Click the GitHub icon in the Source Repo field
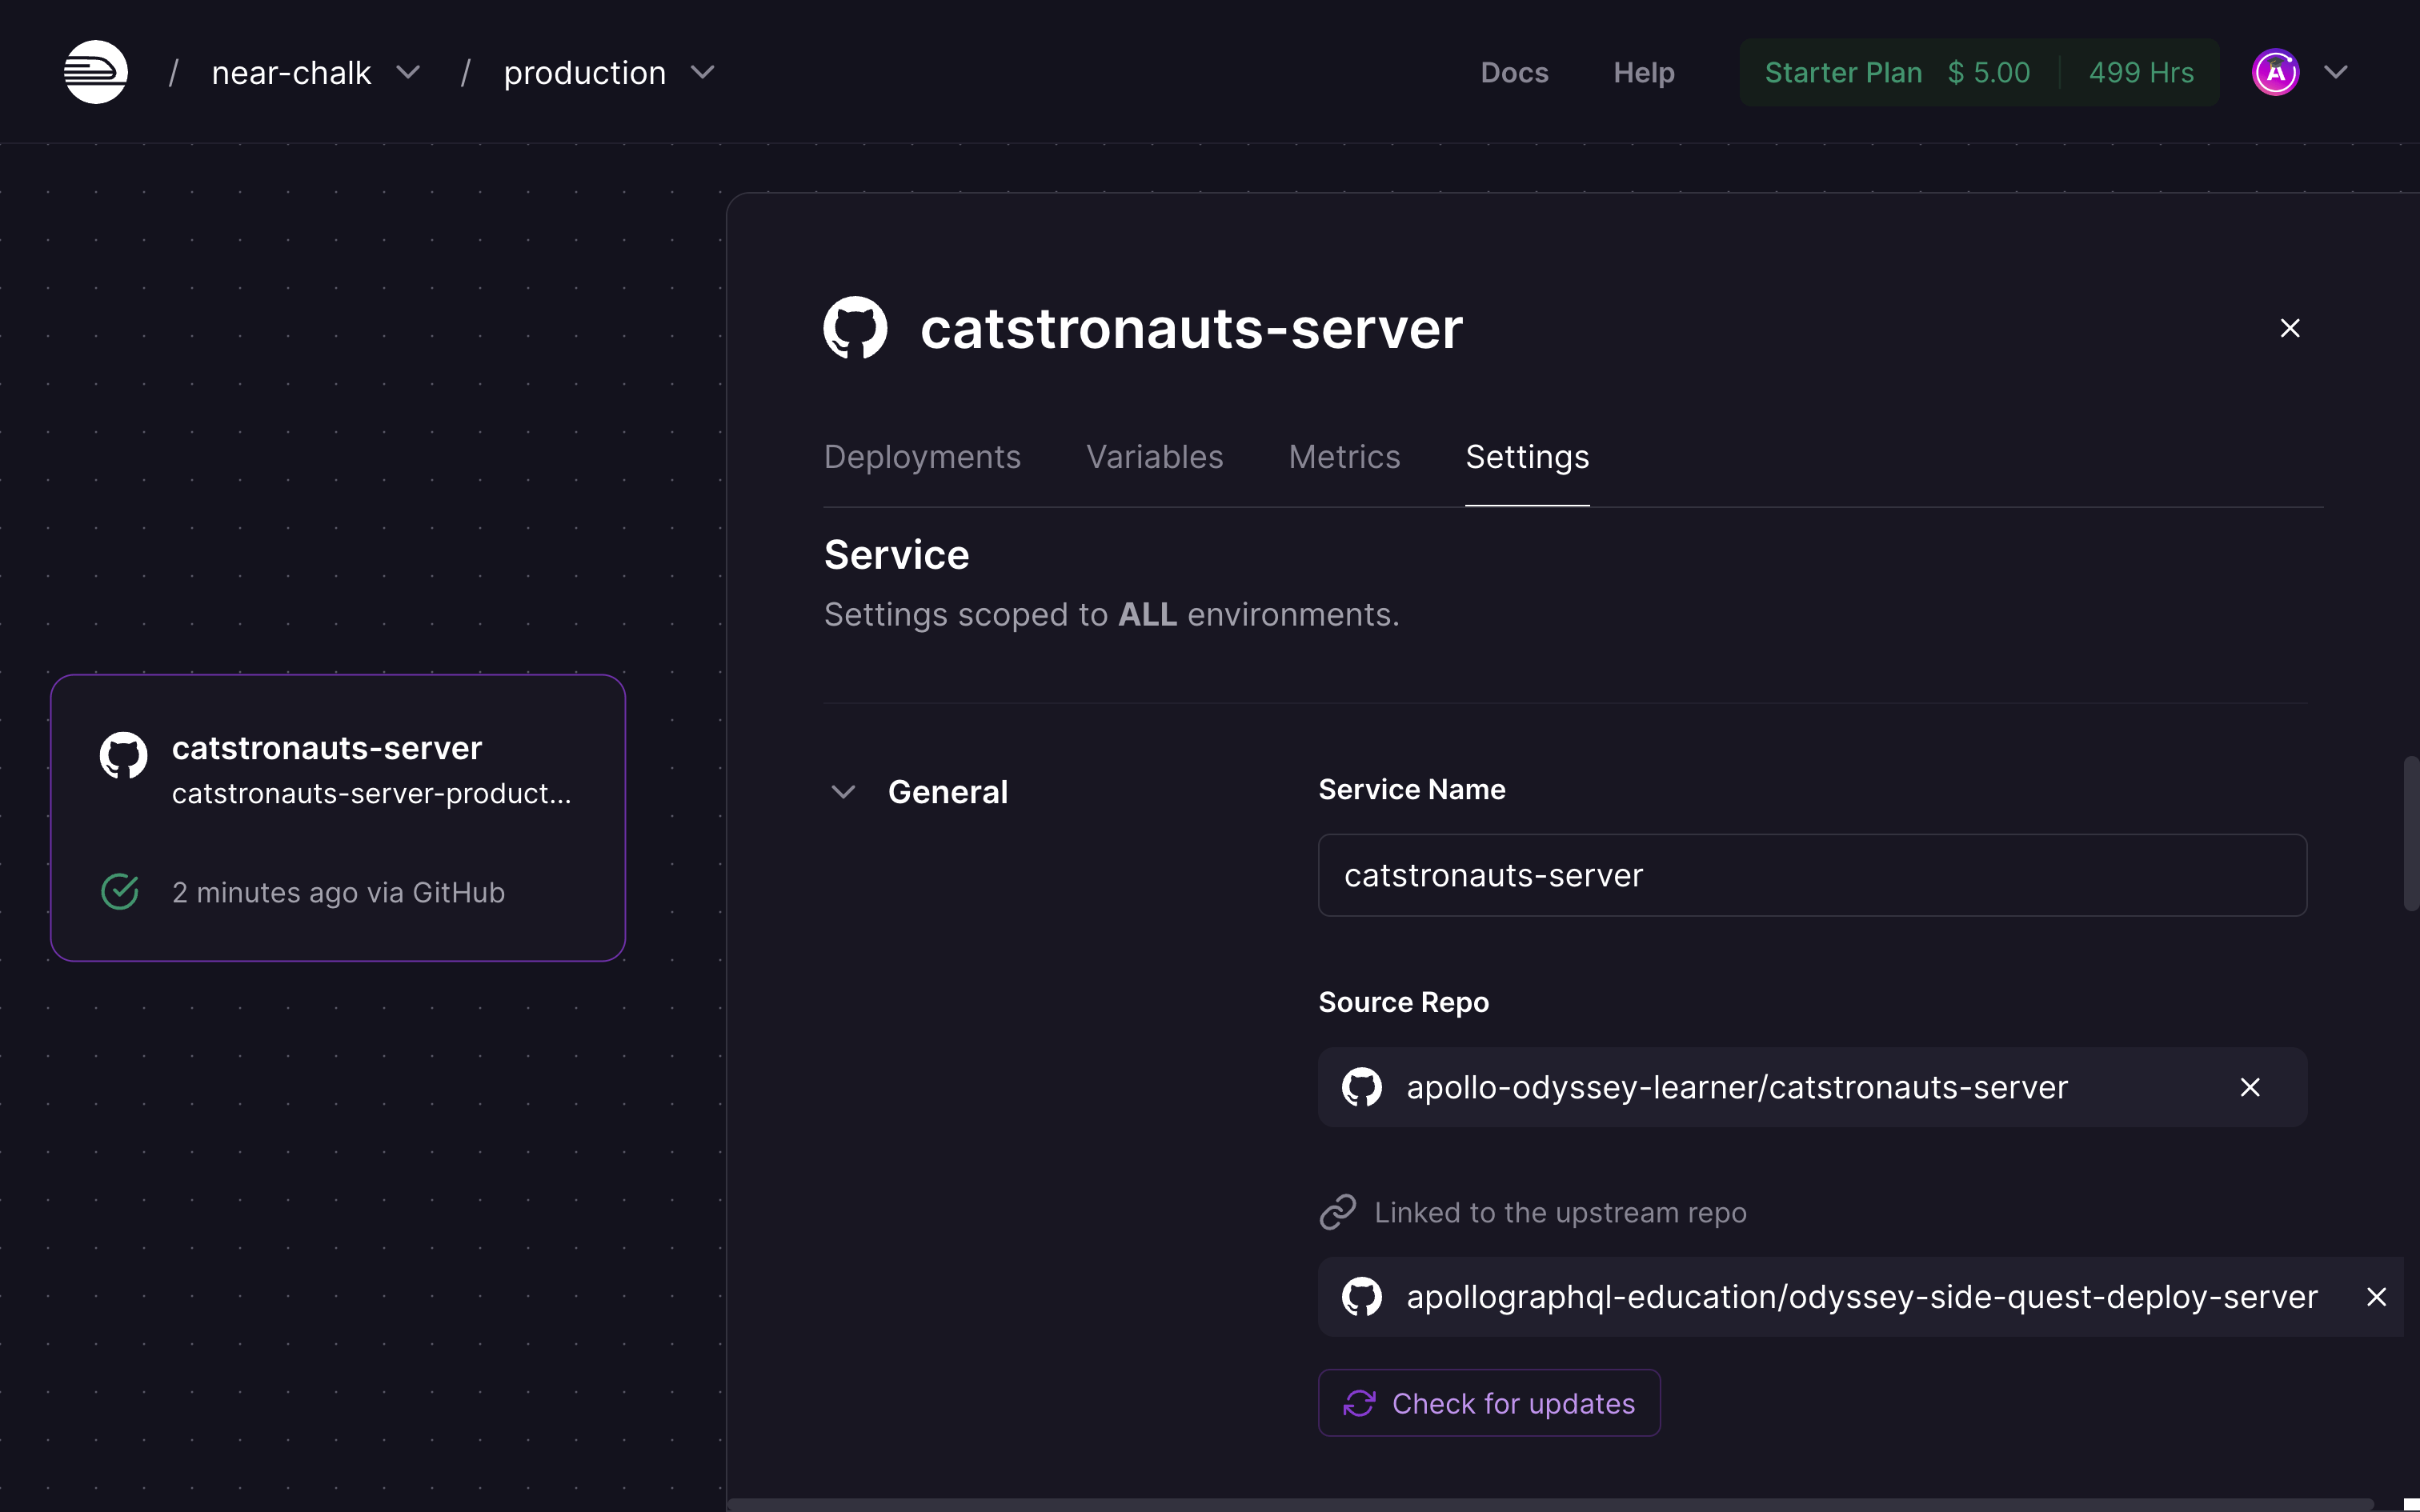 pyautogui.click(x=1361, y=1087)
